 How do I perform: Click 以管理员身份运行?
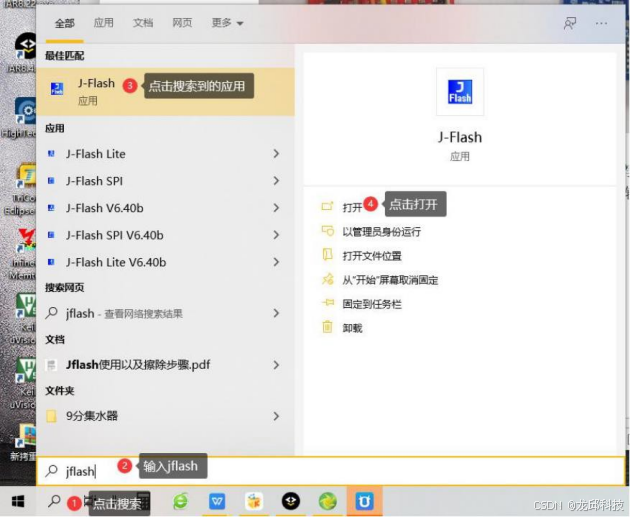[381, 232]
